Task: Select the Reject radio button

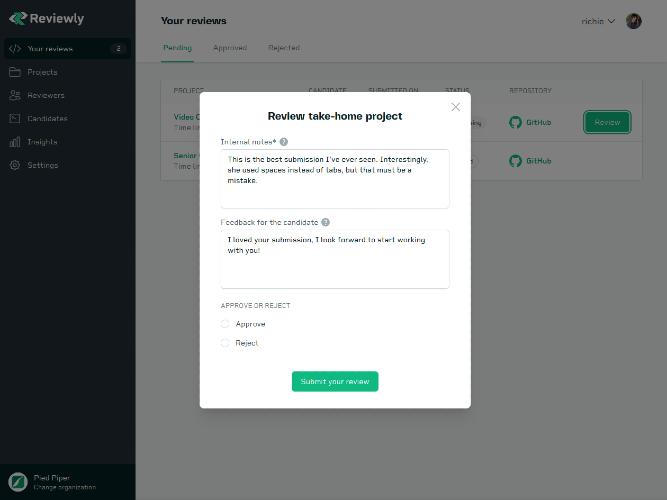Action: click(225, 343)
